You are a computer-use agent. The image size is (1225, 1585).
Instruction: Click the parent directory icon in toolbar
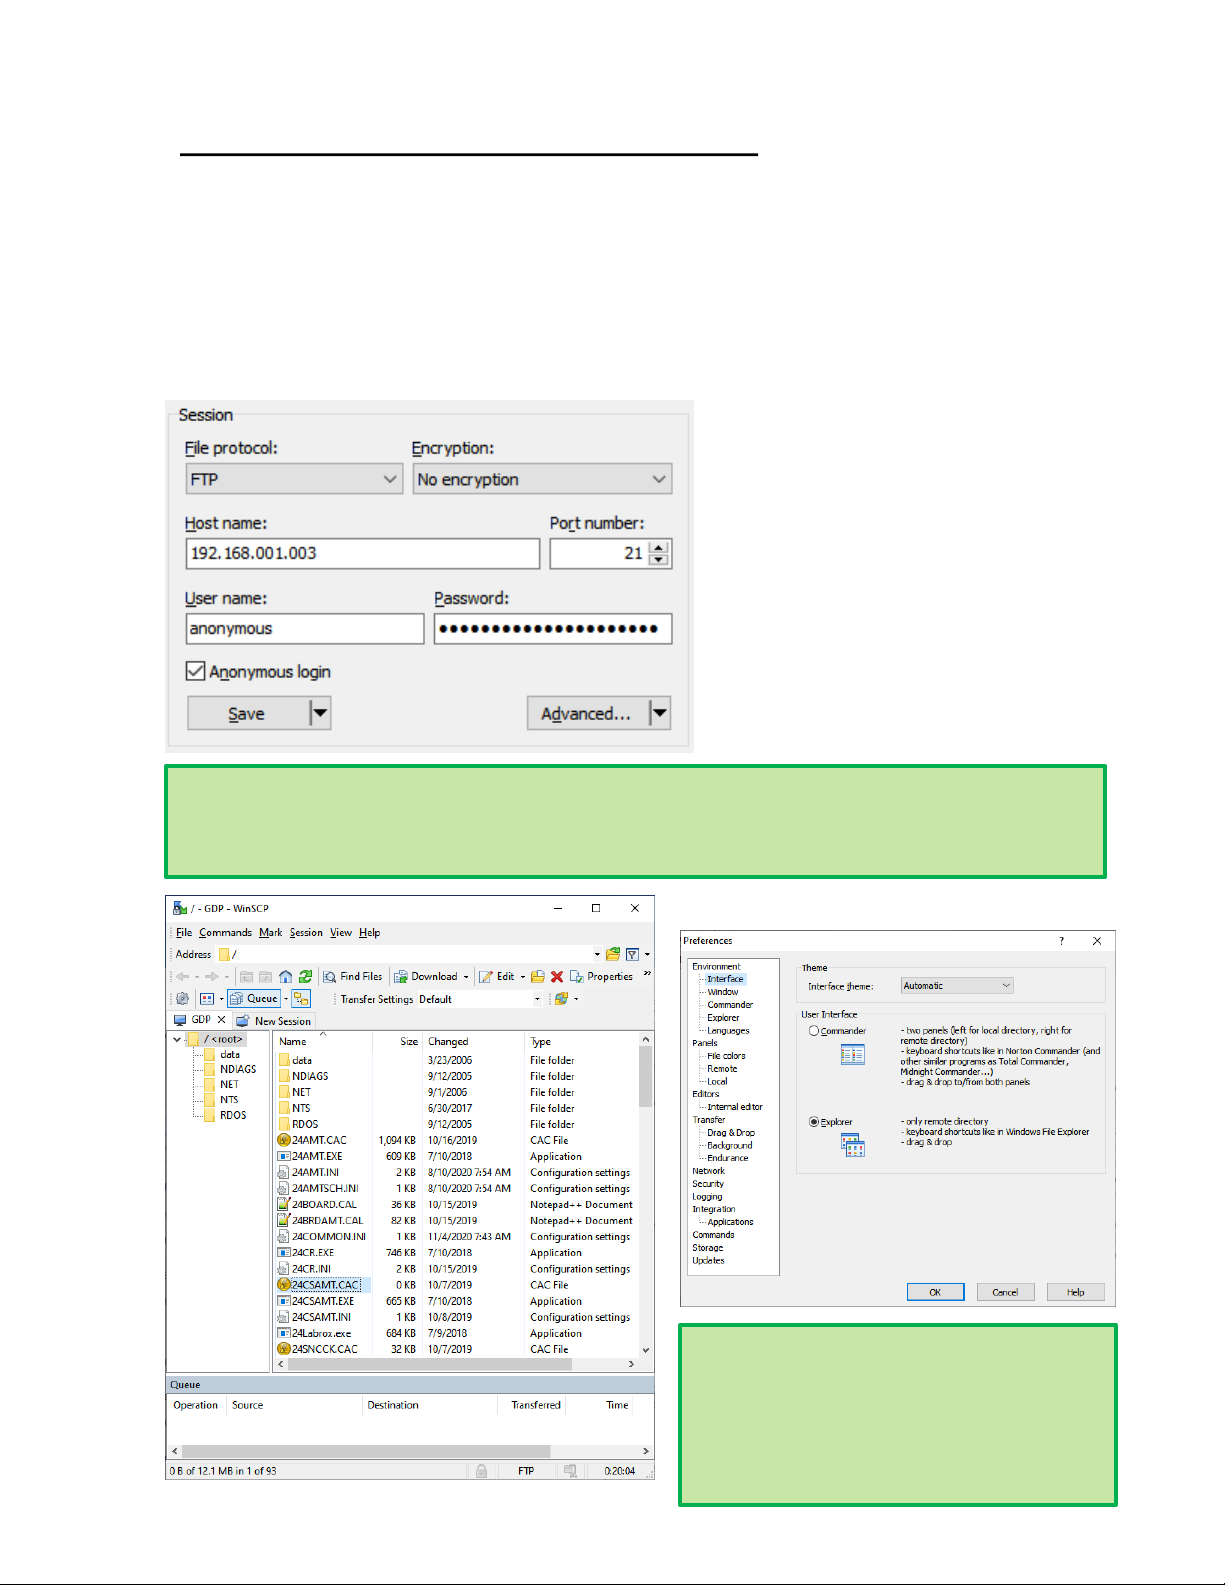[x=246, y=977]
